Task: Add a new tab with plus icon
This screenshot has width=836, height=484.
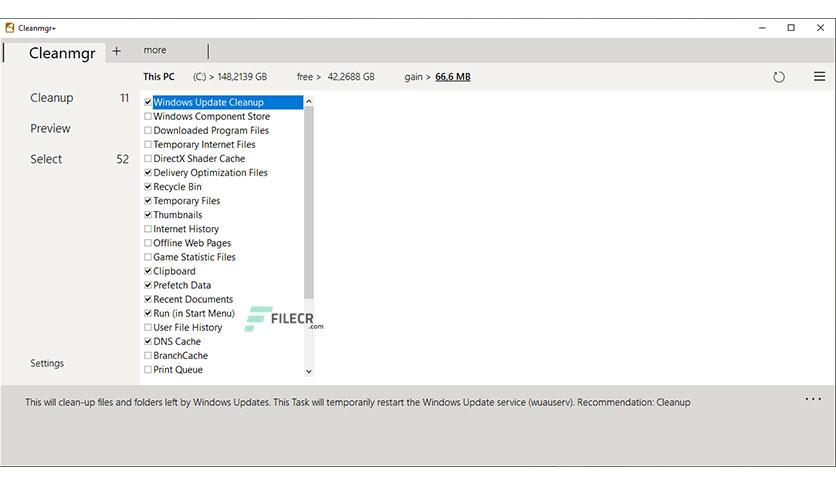Action: coord(116,51)
